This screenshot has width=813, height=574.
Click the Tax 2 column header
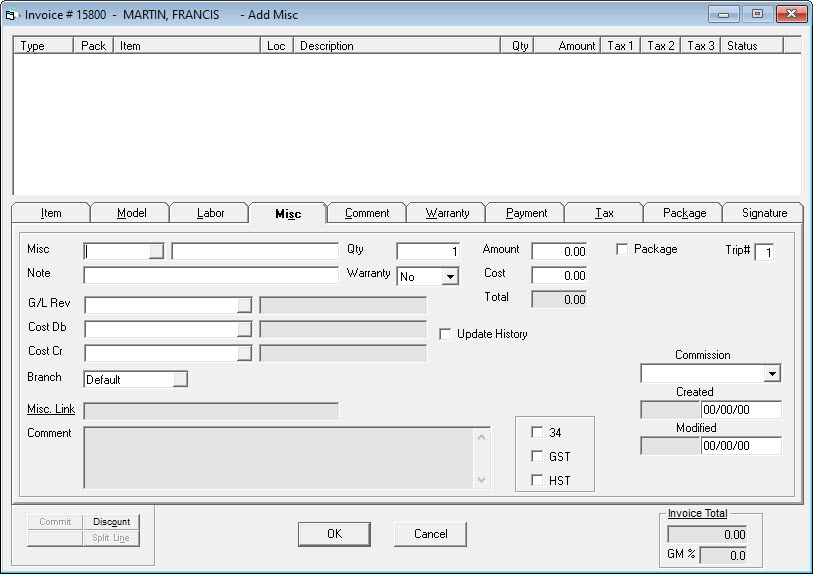661,46
